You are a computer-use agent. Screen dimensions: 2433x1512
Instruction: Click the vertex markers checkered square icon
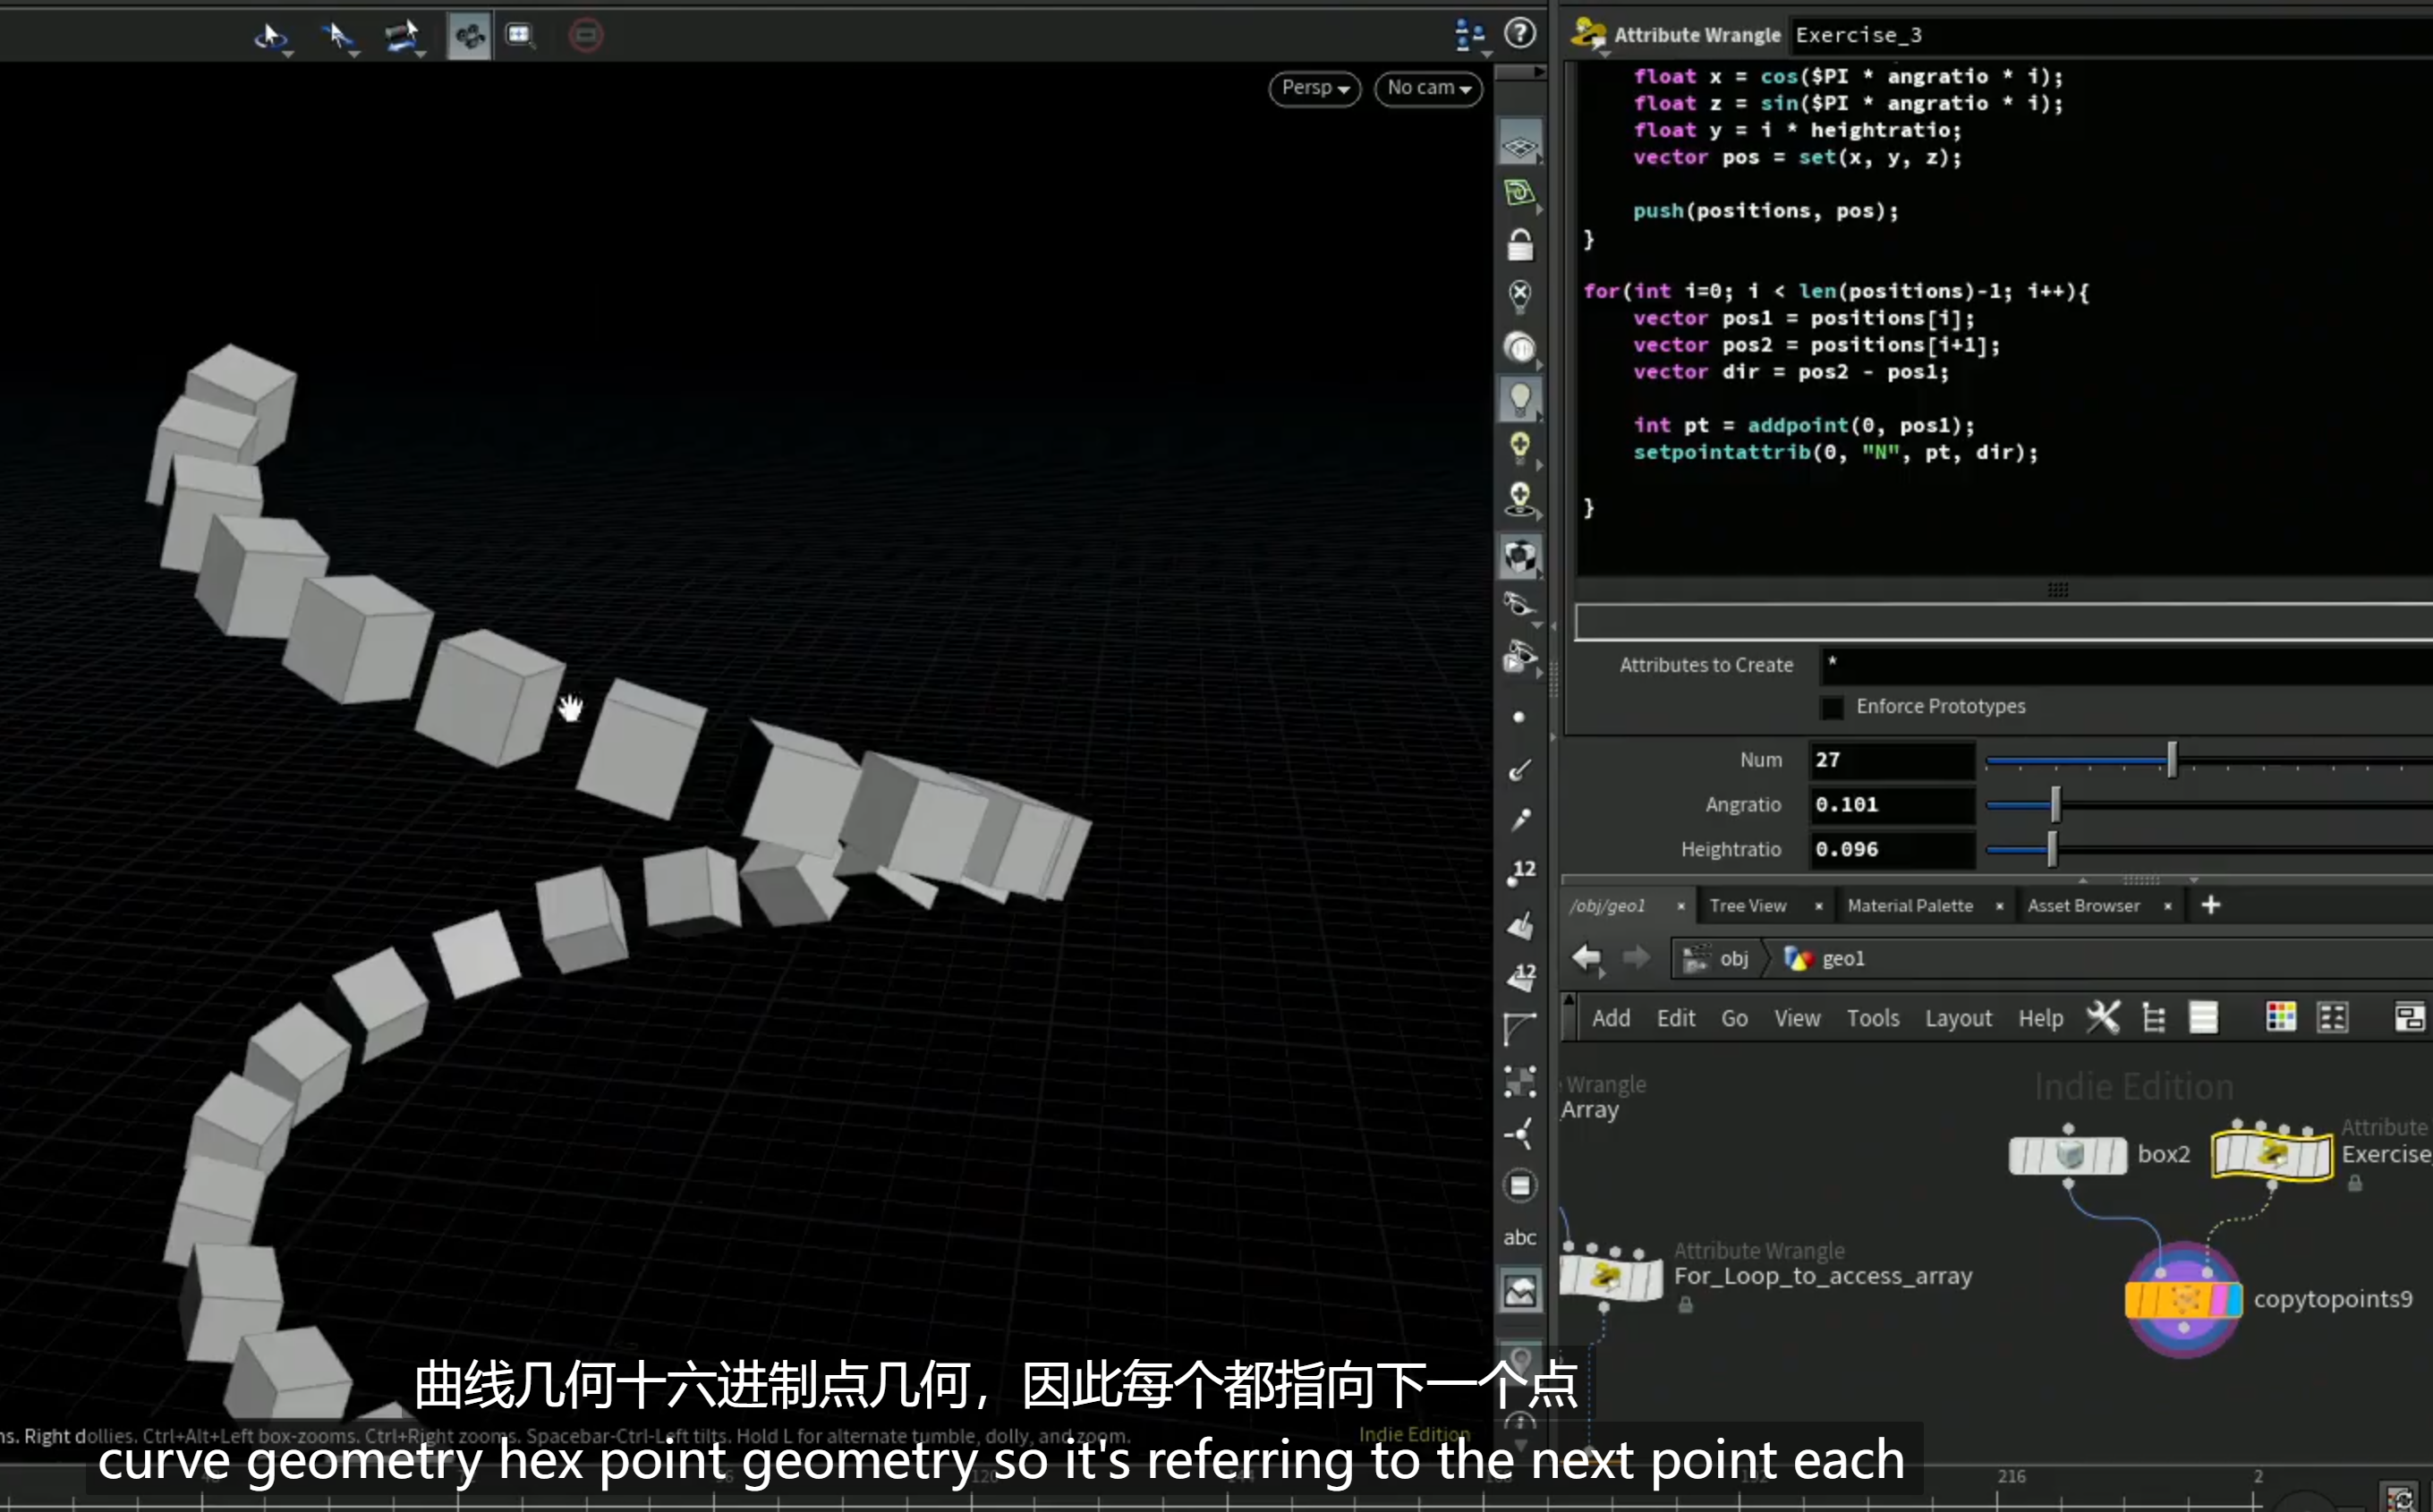click(x=1520, y=1081)
